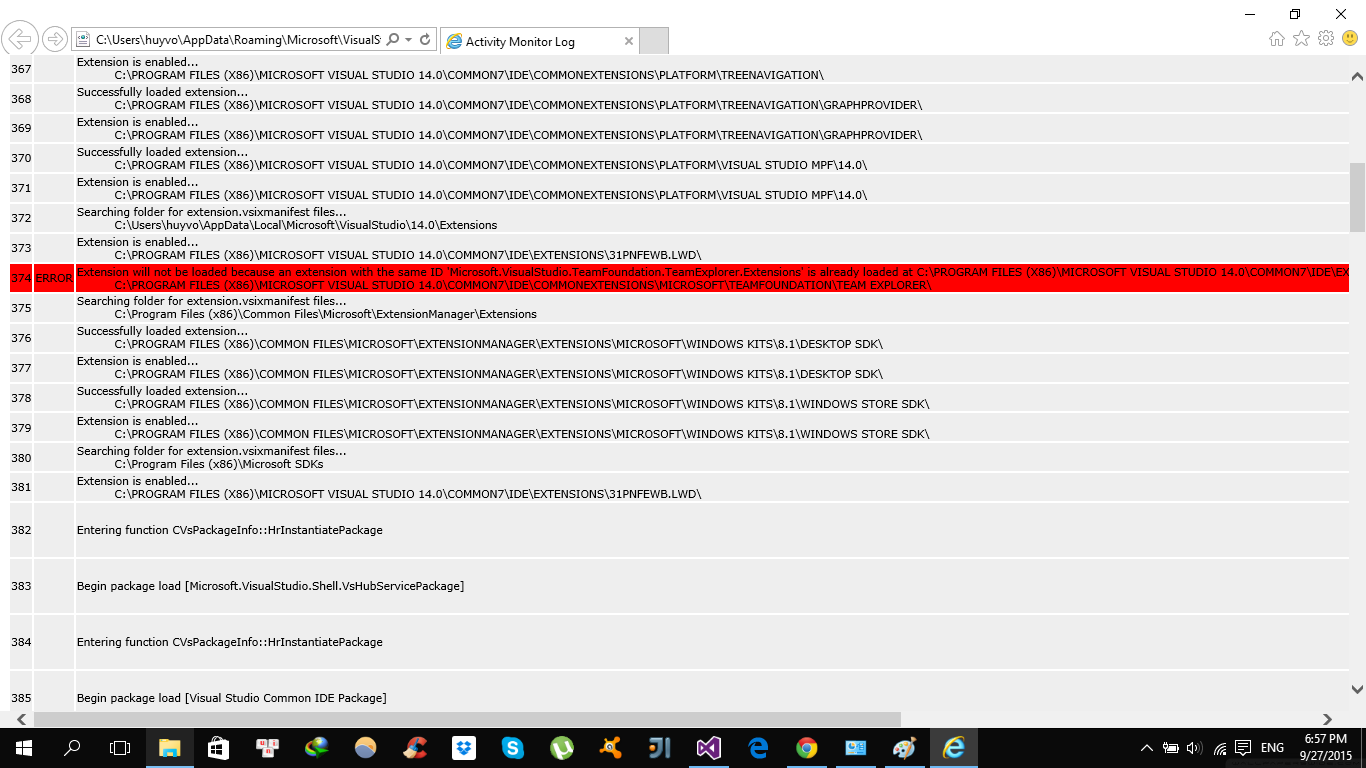Click the search magnifier in address bar

pos(393,40)
